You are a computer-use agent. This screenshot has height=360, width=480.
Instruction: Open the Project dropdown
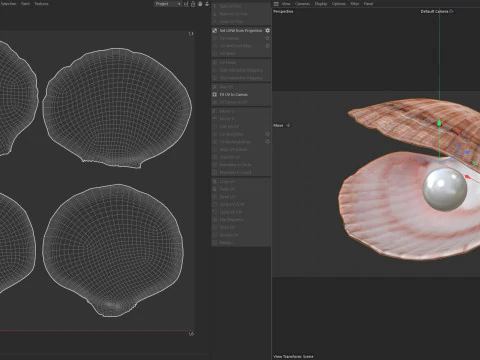(168, 4)
